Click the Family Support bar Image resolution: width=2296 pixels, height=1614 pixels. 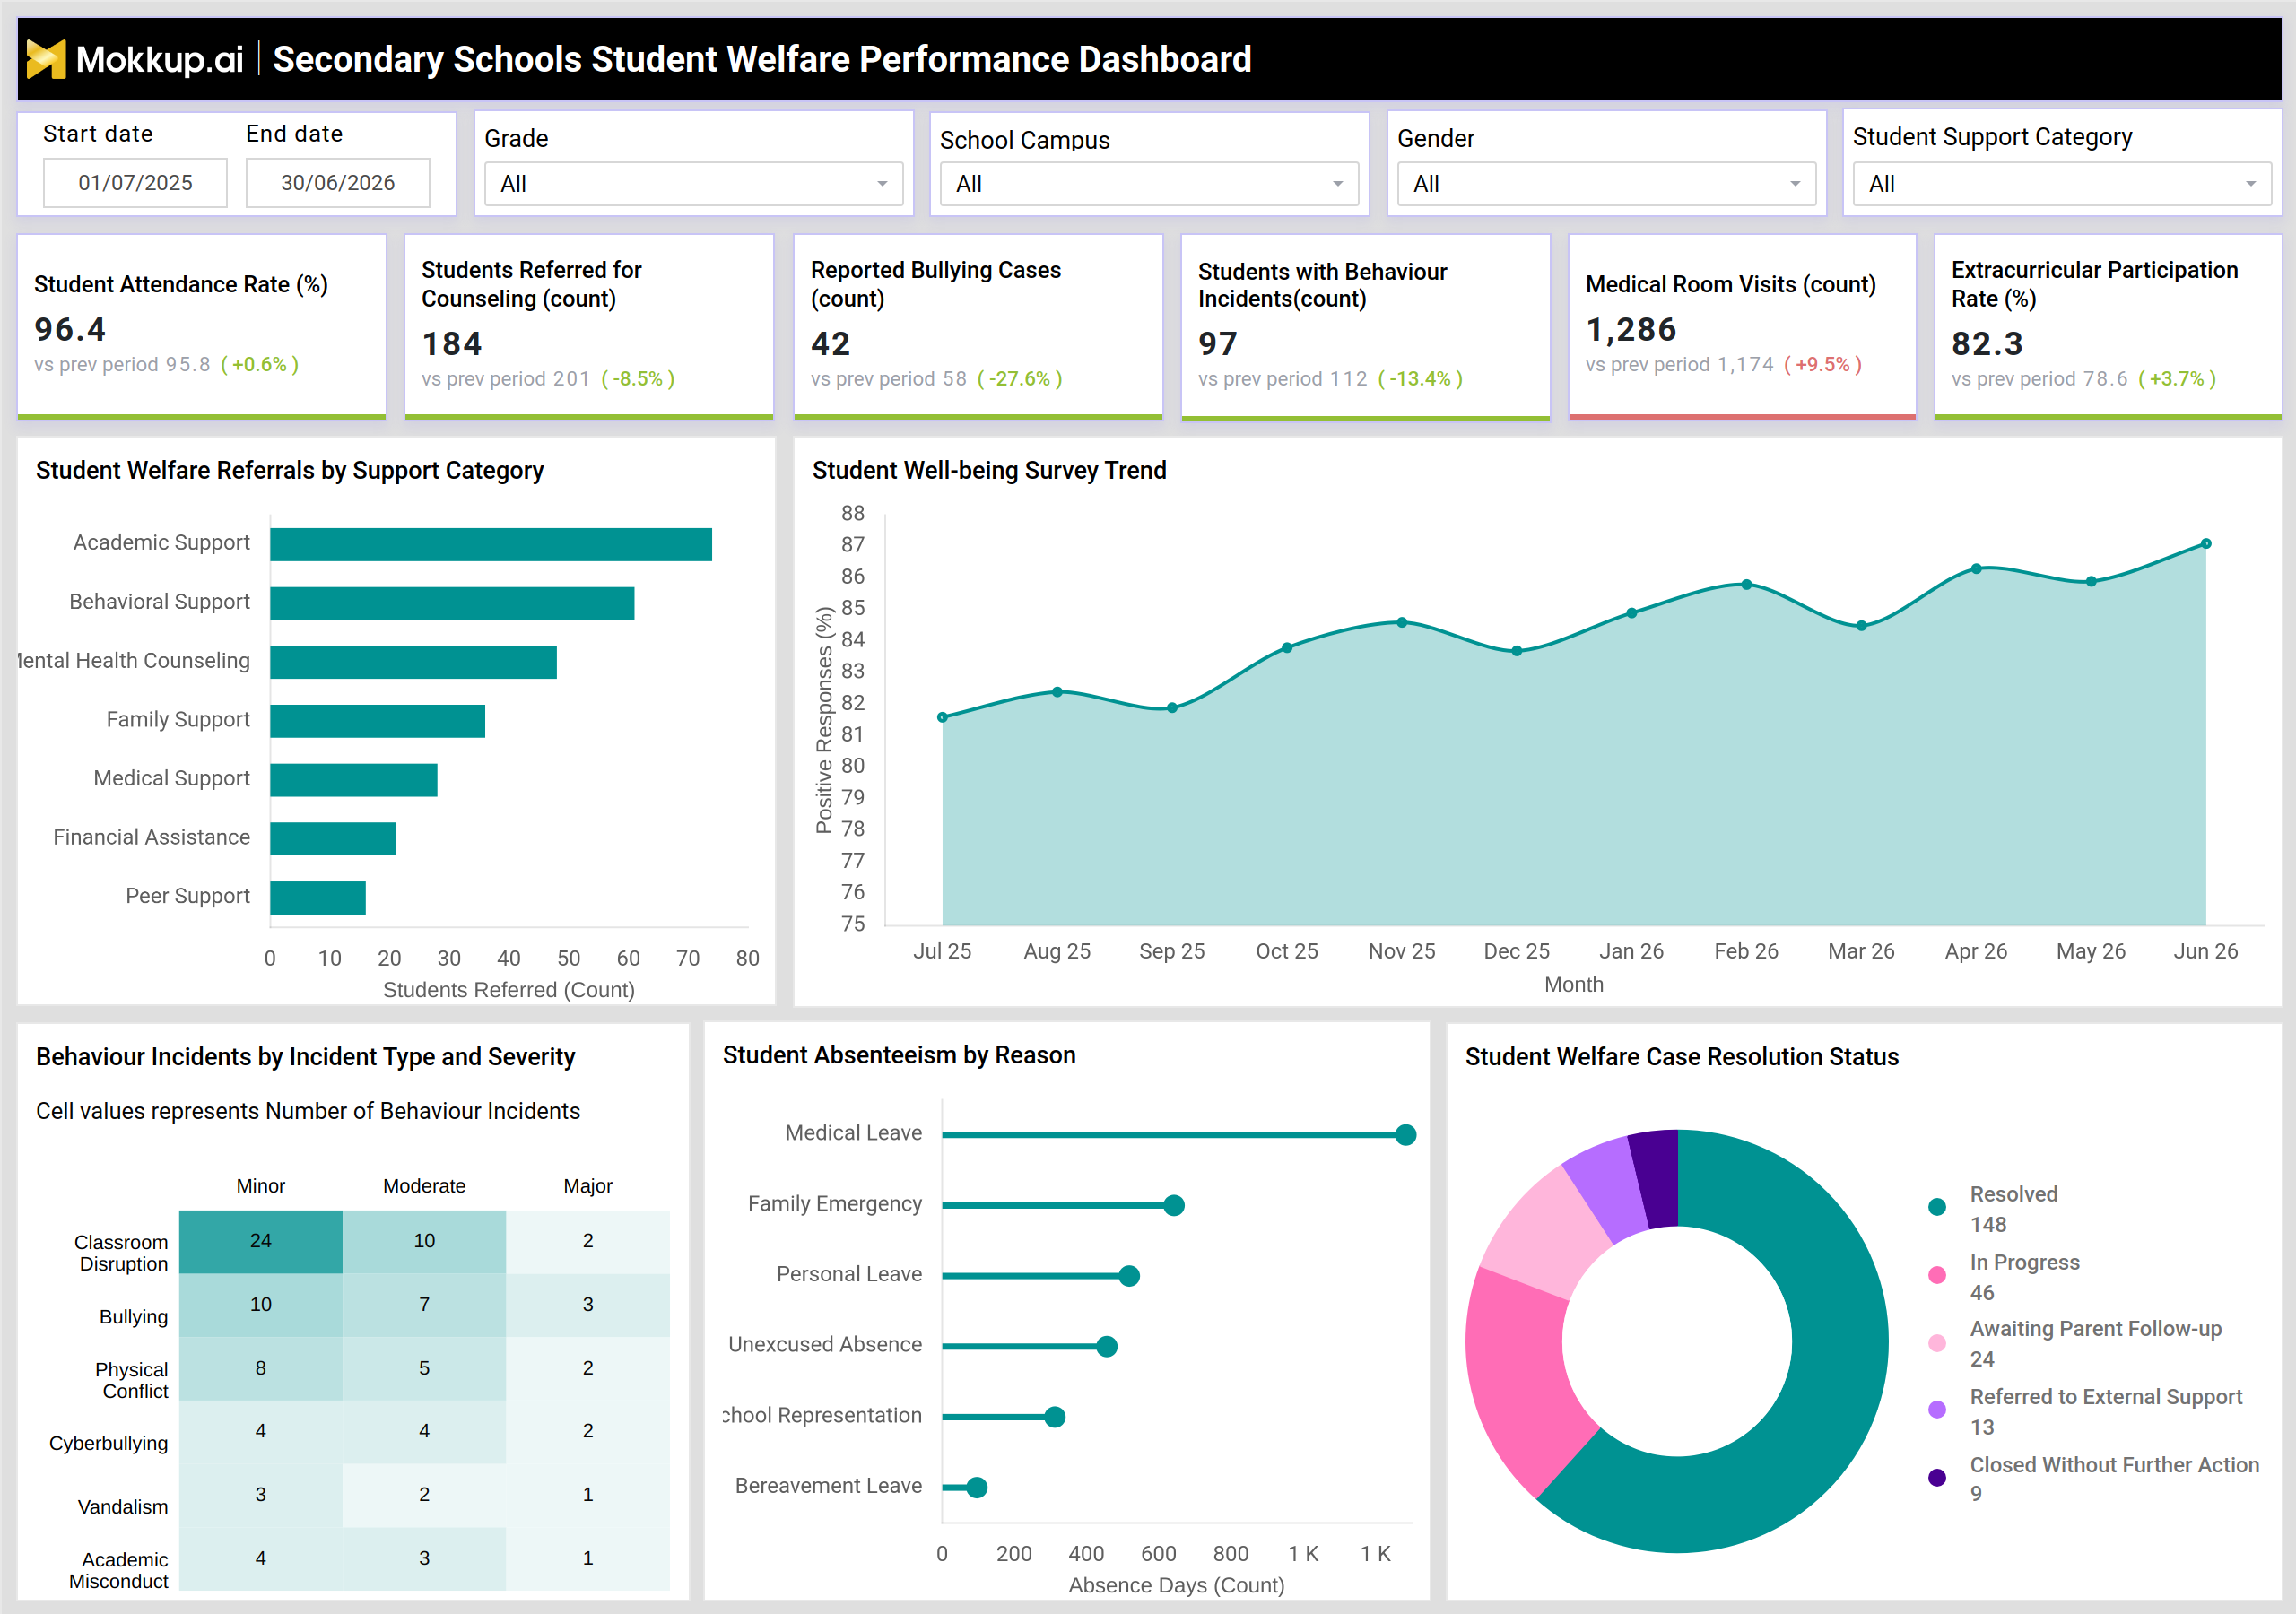pos(377,721)
